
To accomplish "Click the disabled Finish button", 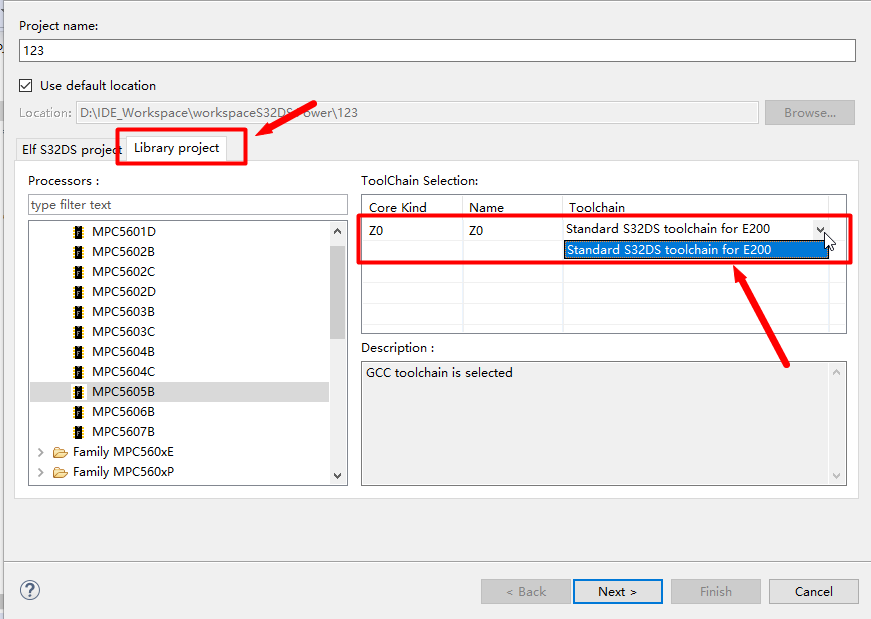I will [x=715, y=592].
